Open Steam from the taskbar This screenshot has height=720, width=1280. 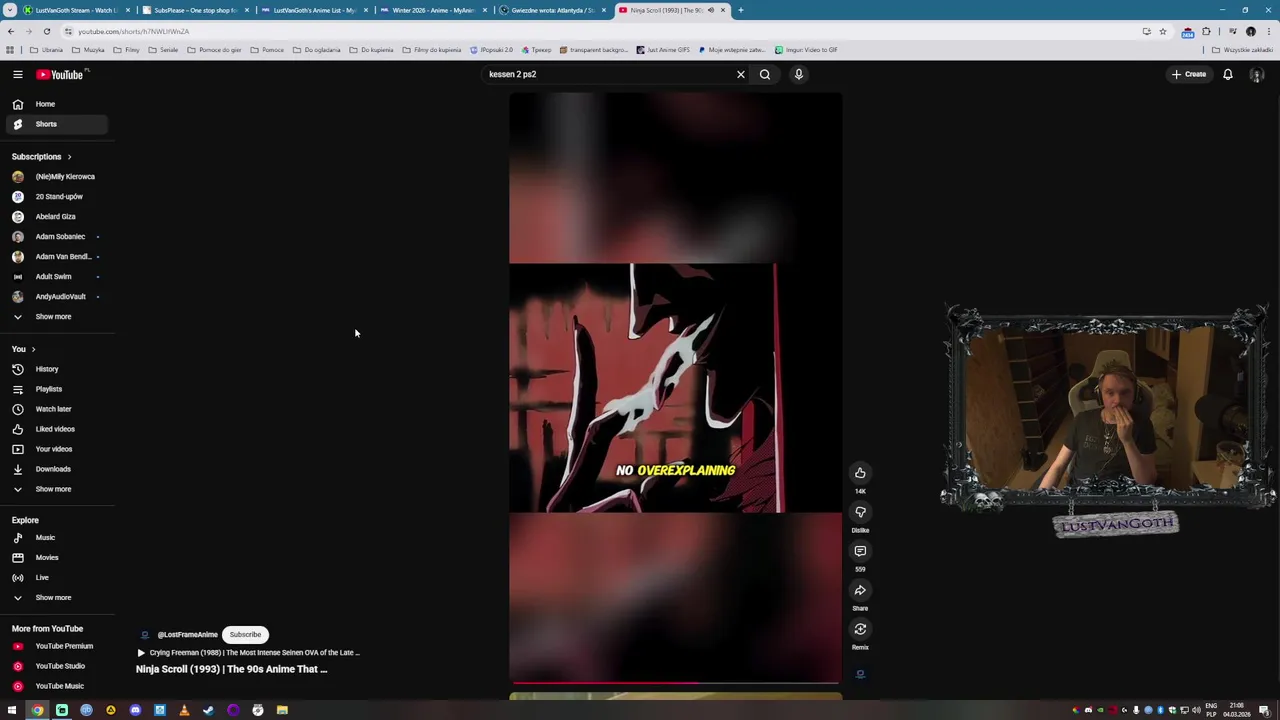point(208,710)
